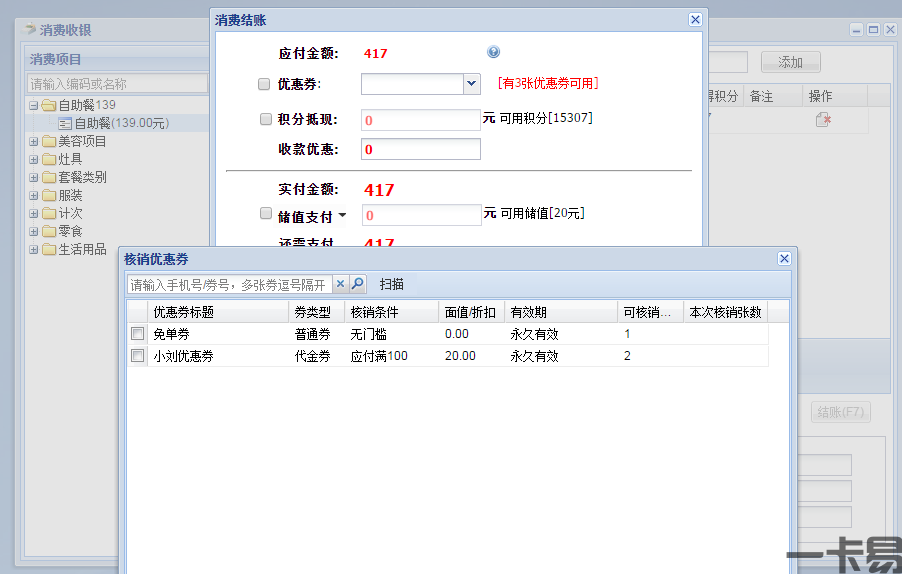This screenshot has height=574, width=902.
Task: Minimize the 消费收银 window
Action: click(x=857, y=29)
